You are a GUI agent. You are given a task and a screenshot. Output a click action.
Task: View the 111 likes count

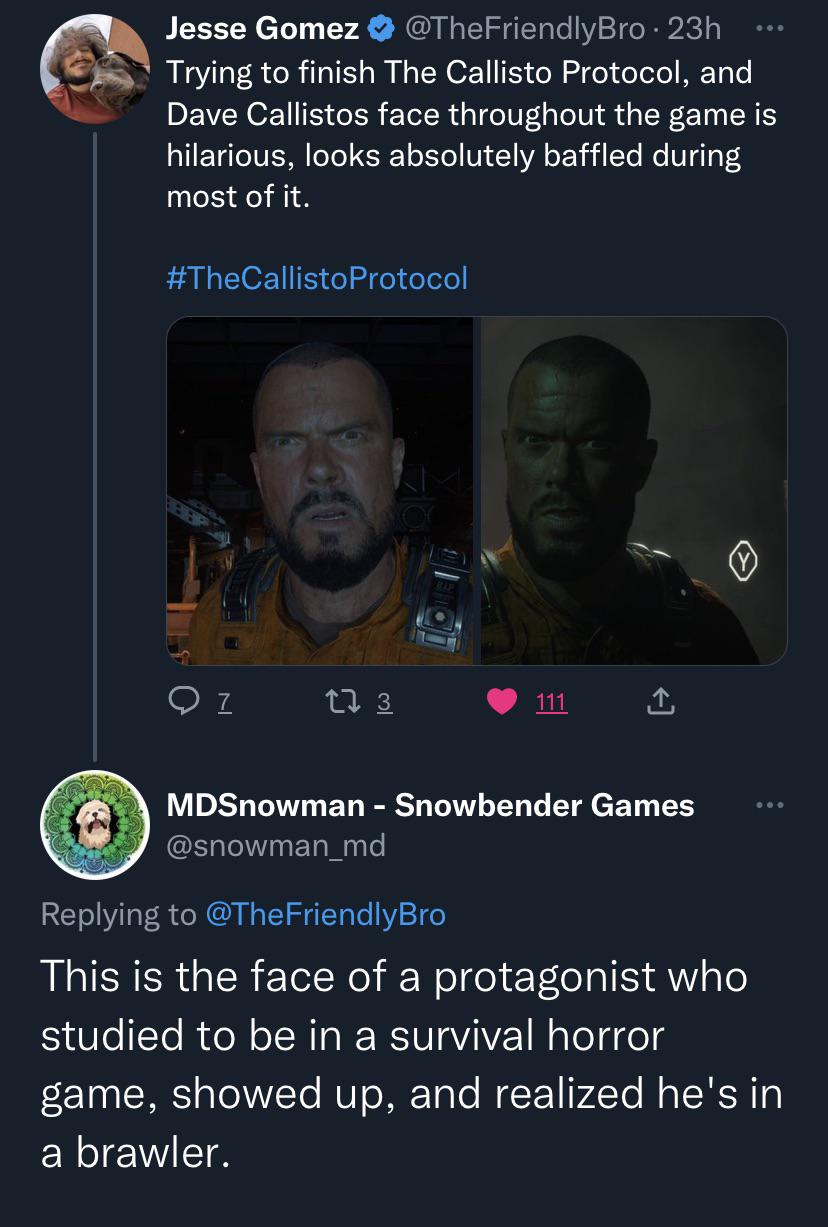[551, 704]
